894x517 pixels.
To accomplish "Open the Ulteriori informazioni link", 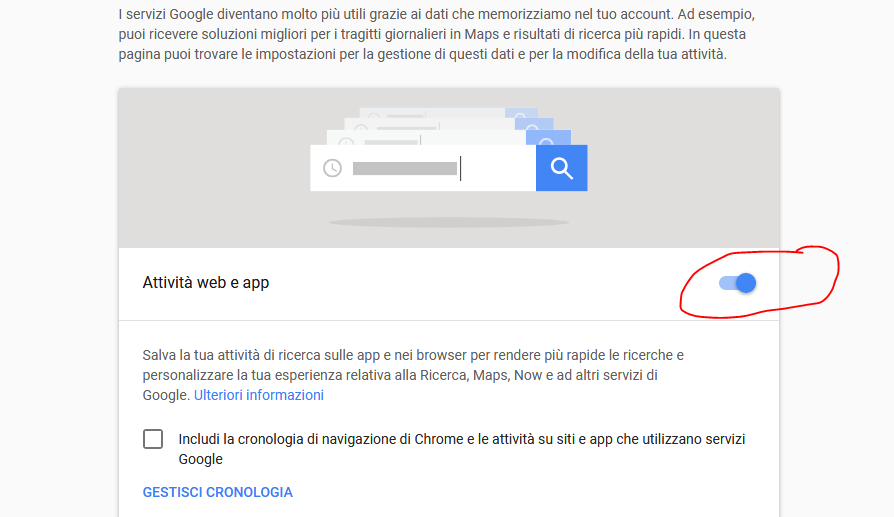I will [259, 395].
